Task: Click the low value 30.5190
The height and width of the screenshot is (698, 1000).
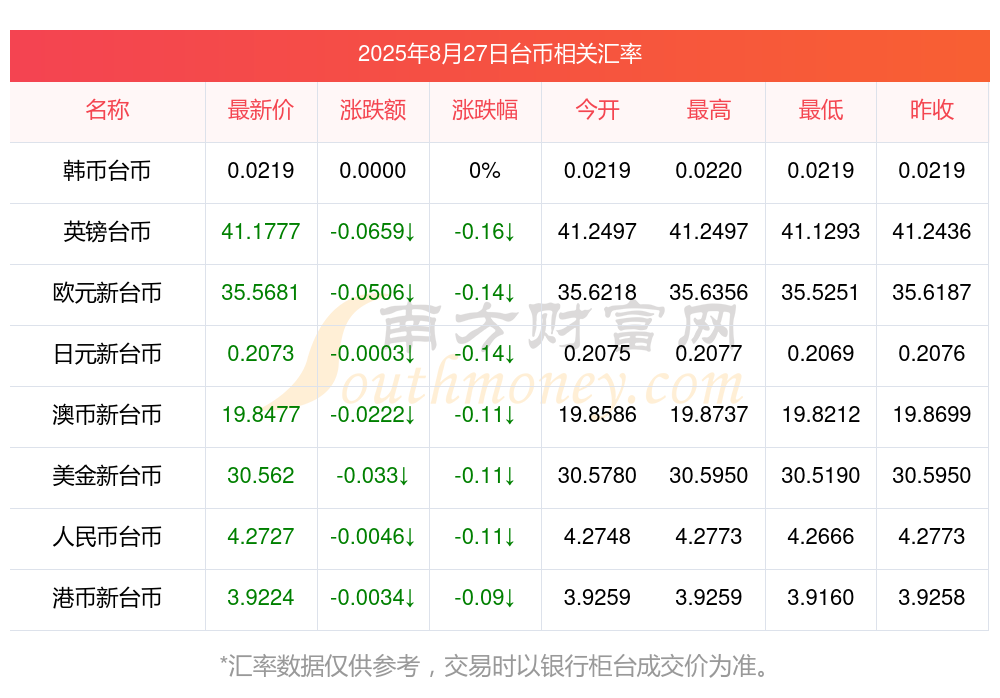Action: click(x=821, y=476)
